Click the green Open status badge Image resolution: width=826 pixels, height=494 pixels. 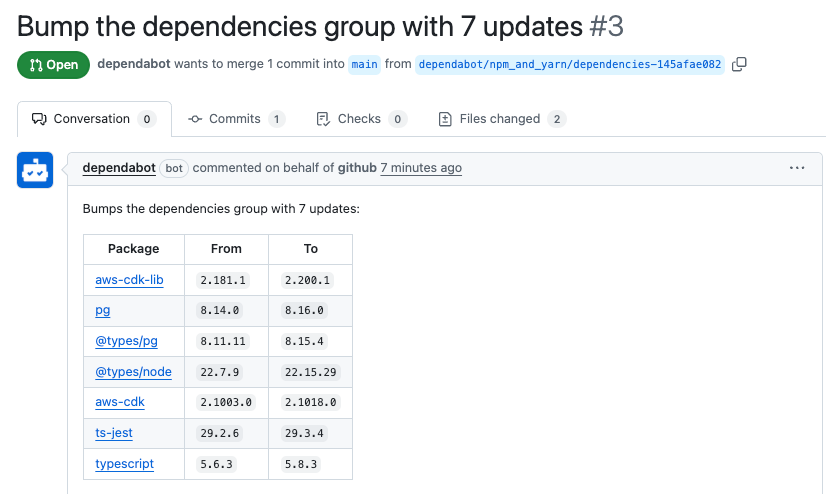point(53,65)
